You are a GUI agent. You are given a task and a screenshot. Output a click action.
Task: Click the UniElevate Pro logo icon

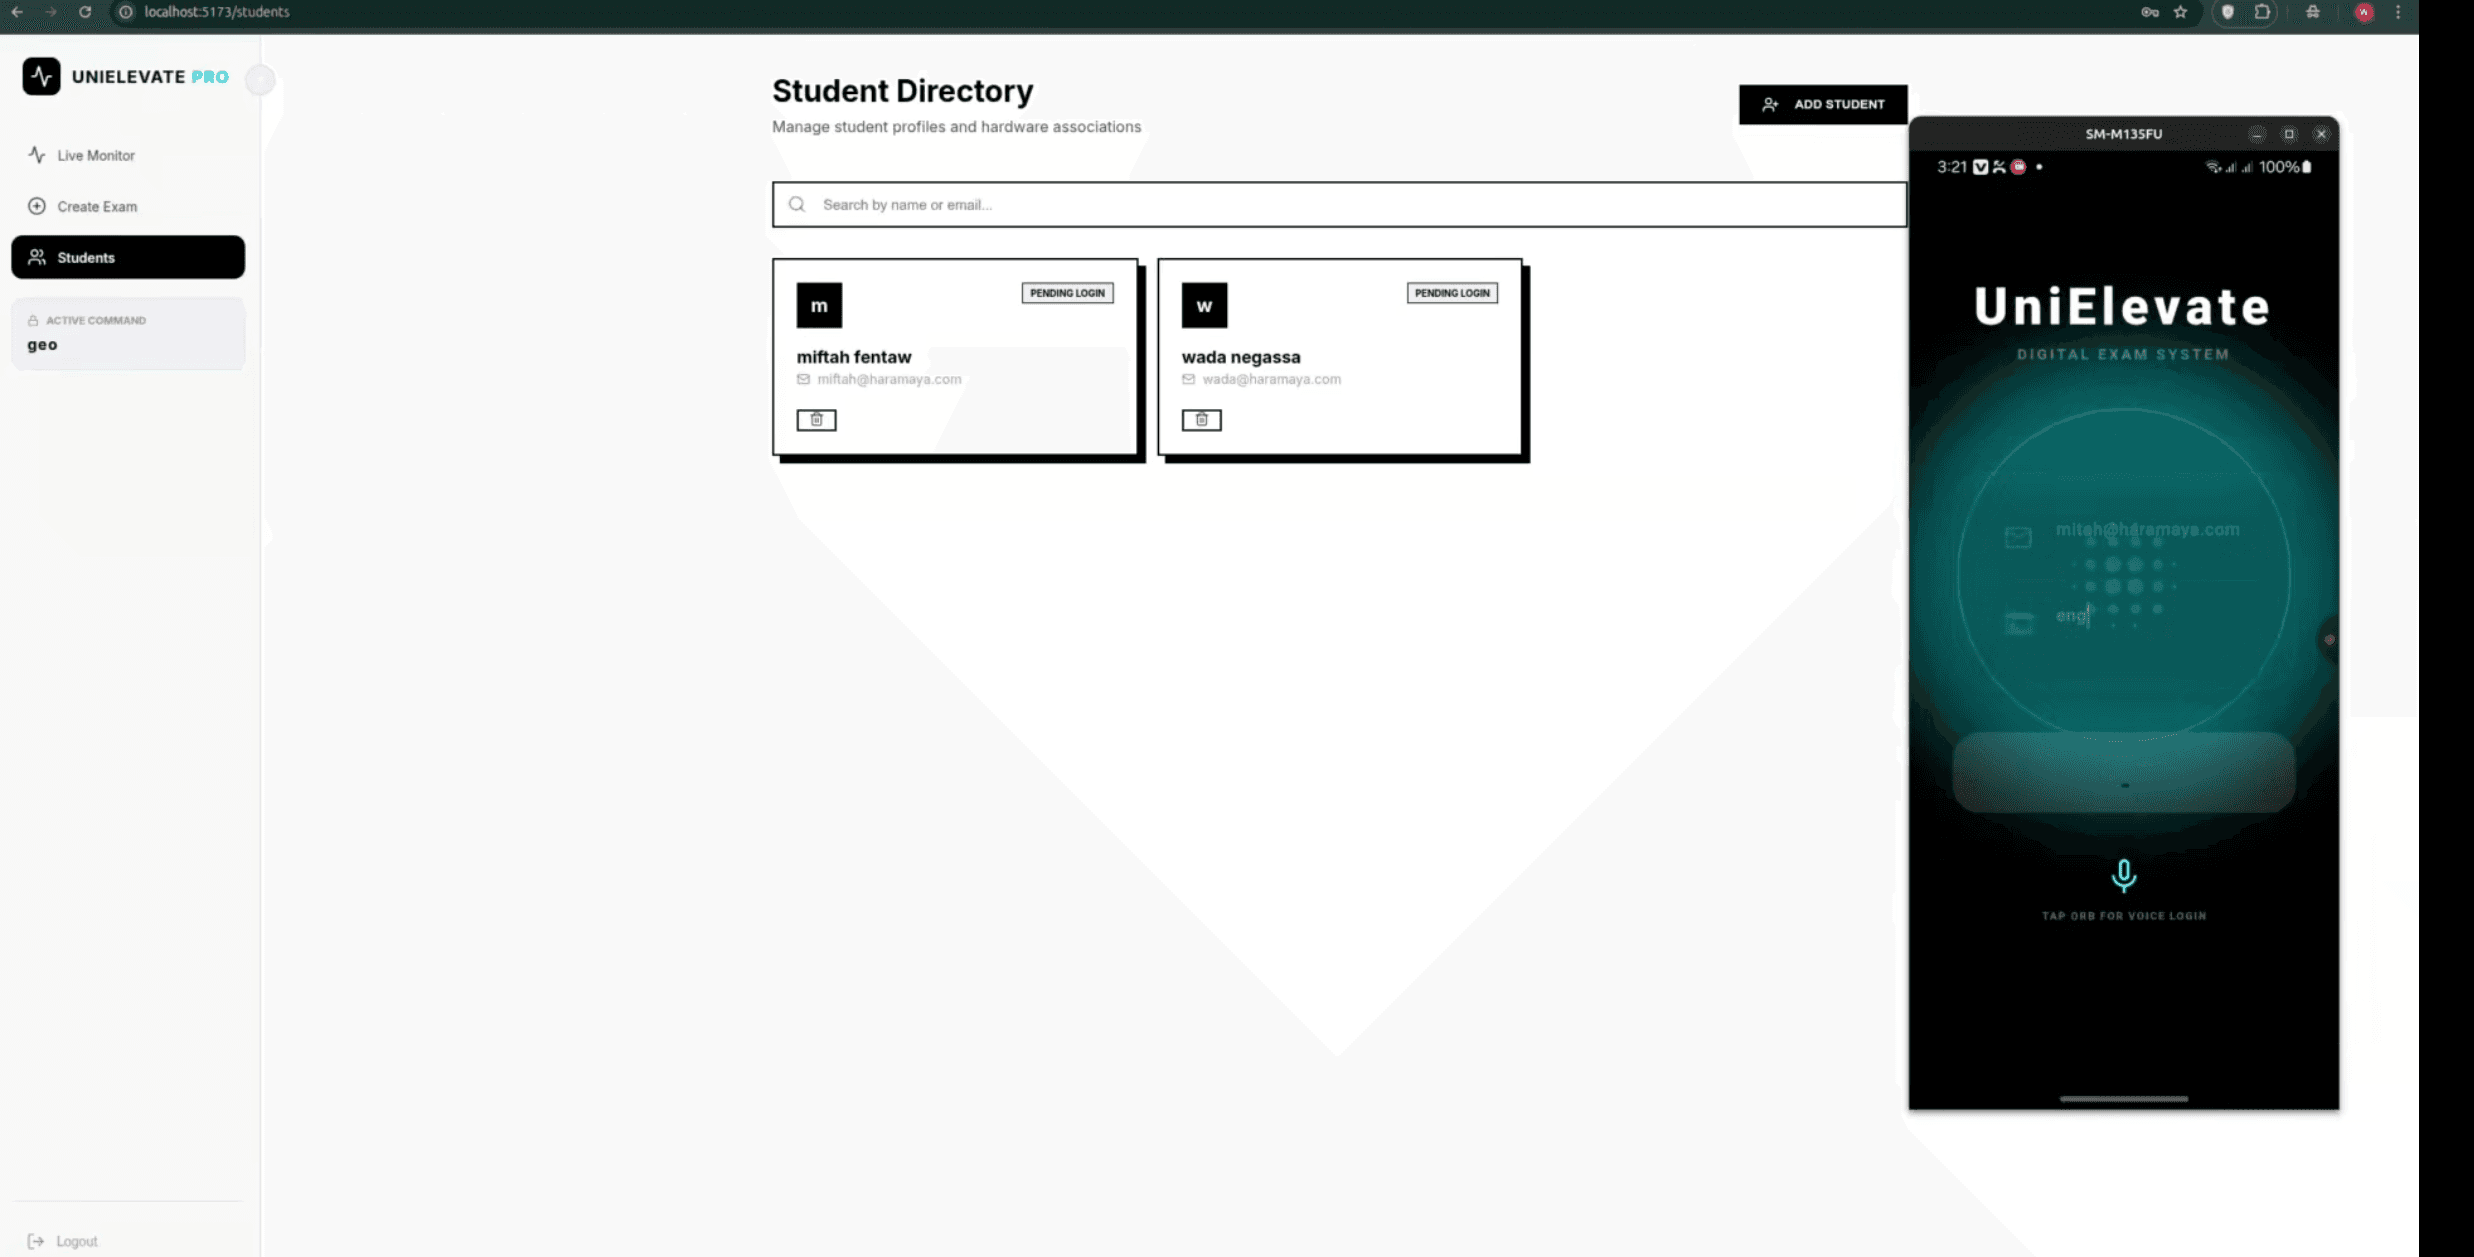41,76
